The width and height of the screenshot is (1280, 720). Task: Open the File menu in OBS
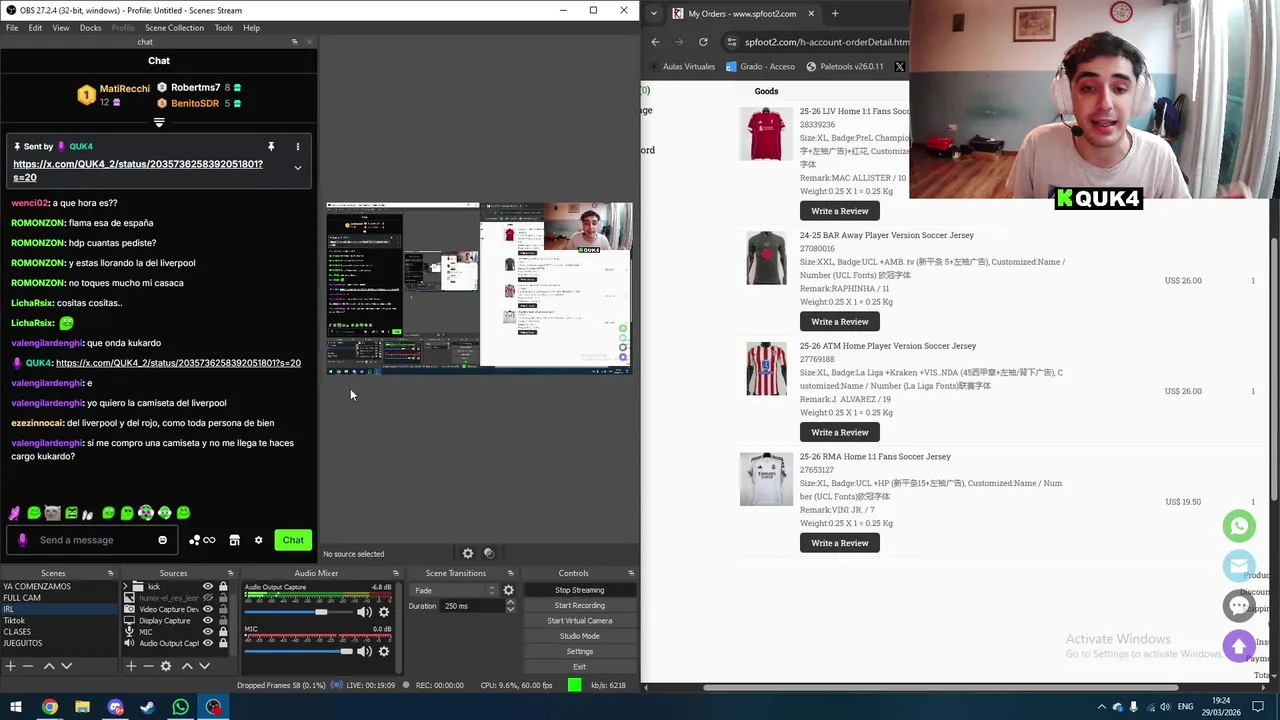[12, 28]
